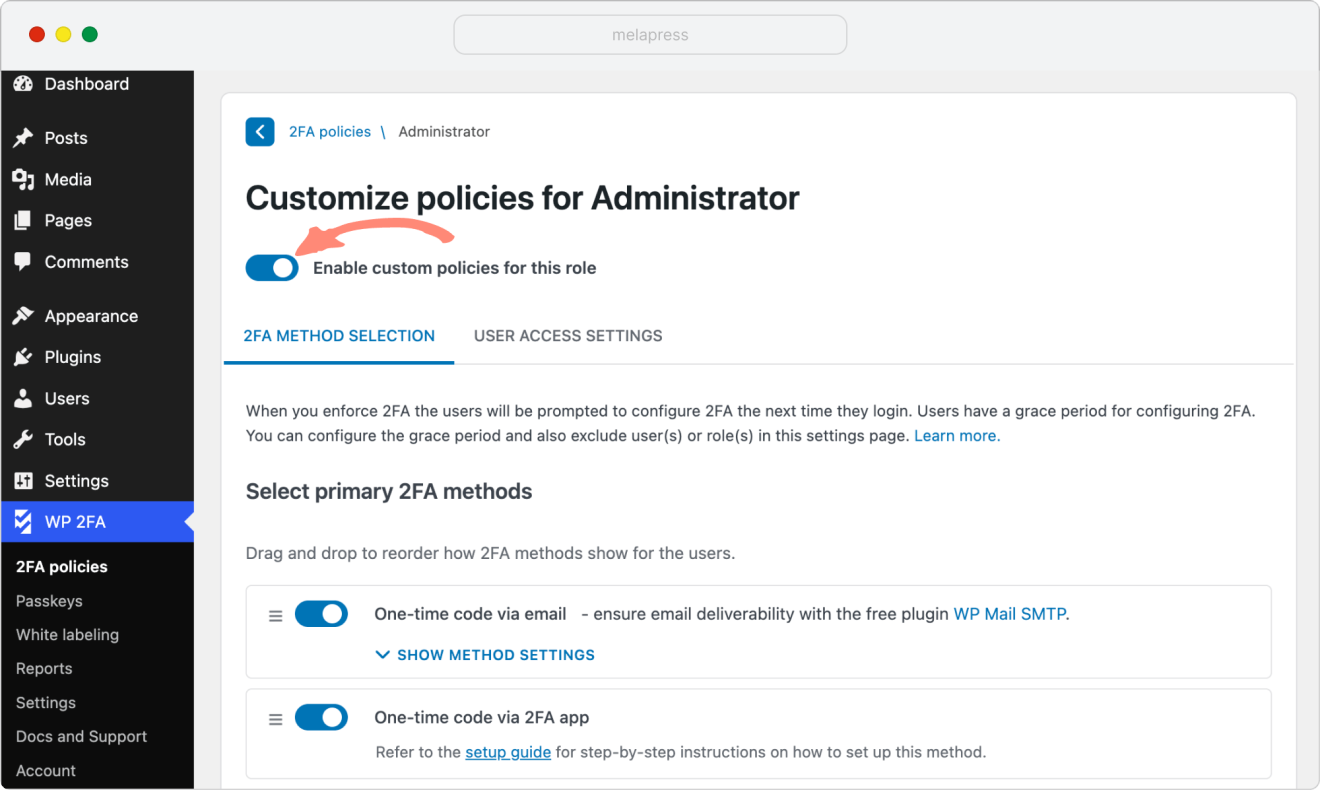Viewport: 1320px width, 790px height.
Task: Open the Appearance menu
Action: [91, 316]
